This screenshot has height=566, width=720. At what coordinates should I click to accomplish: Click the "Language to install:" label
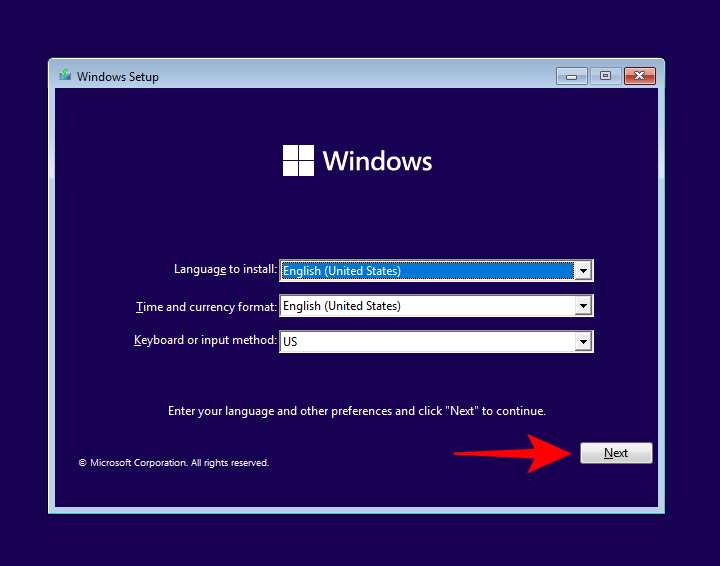[x=225, y=269]
